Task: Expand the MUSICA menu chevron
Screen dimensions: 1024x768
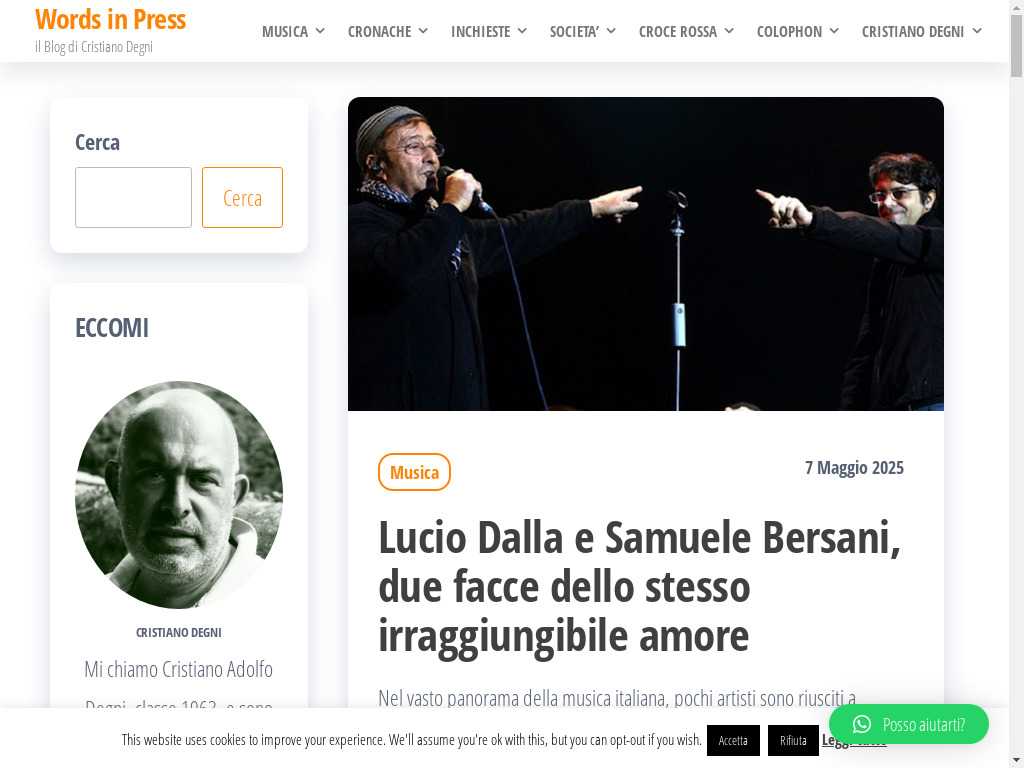Action: click(x=320, y=31)
